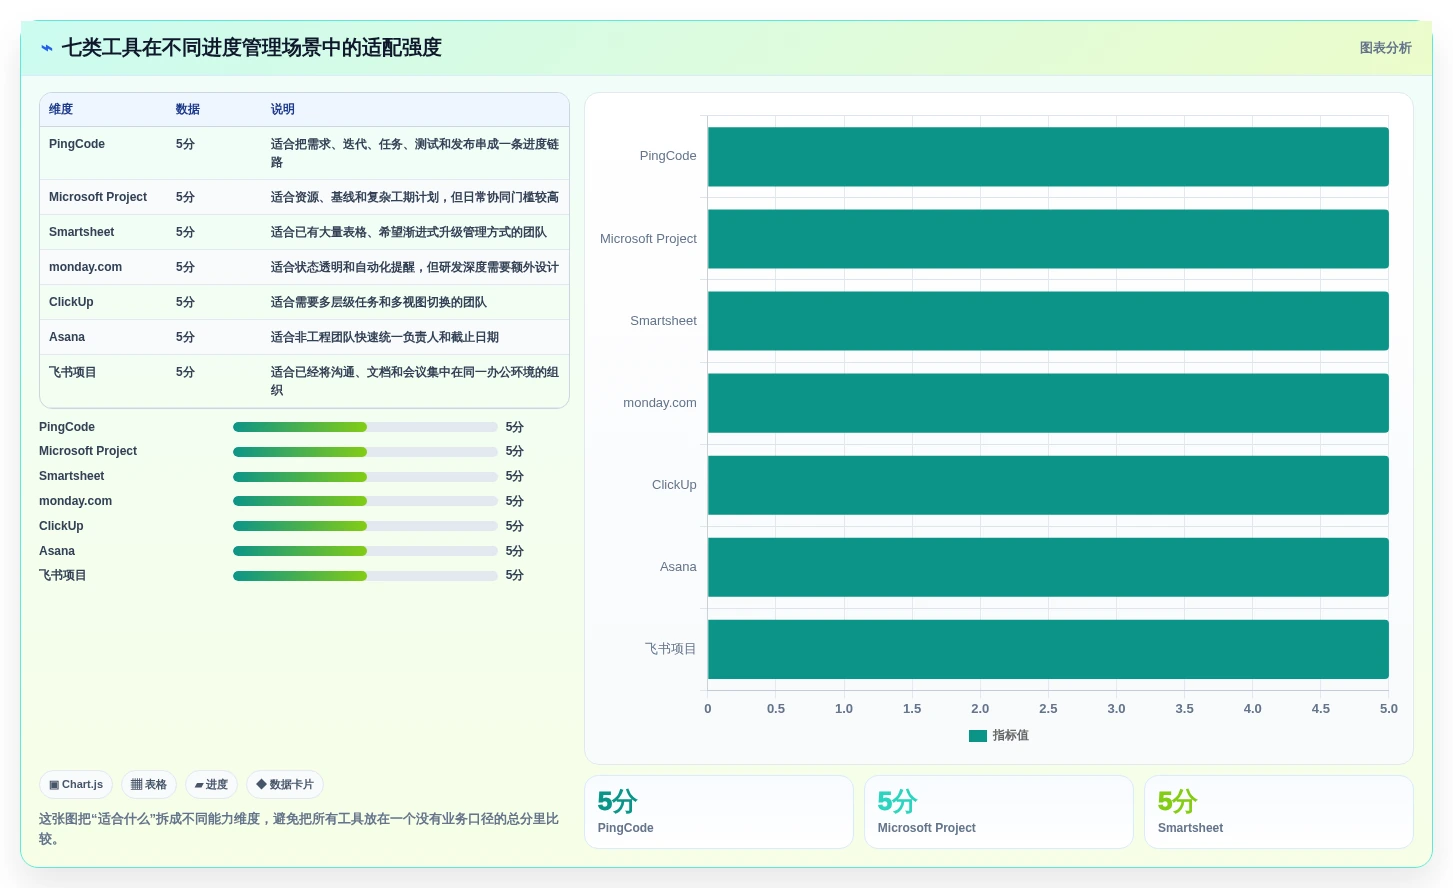Click the monday.com chart axis label
1453x888 pixels.
click(x=660, y=403)
